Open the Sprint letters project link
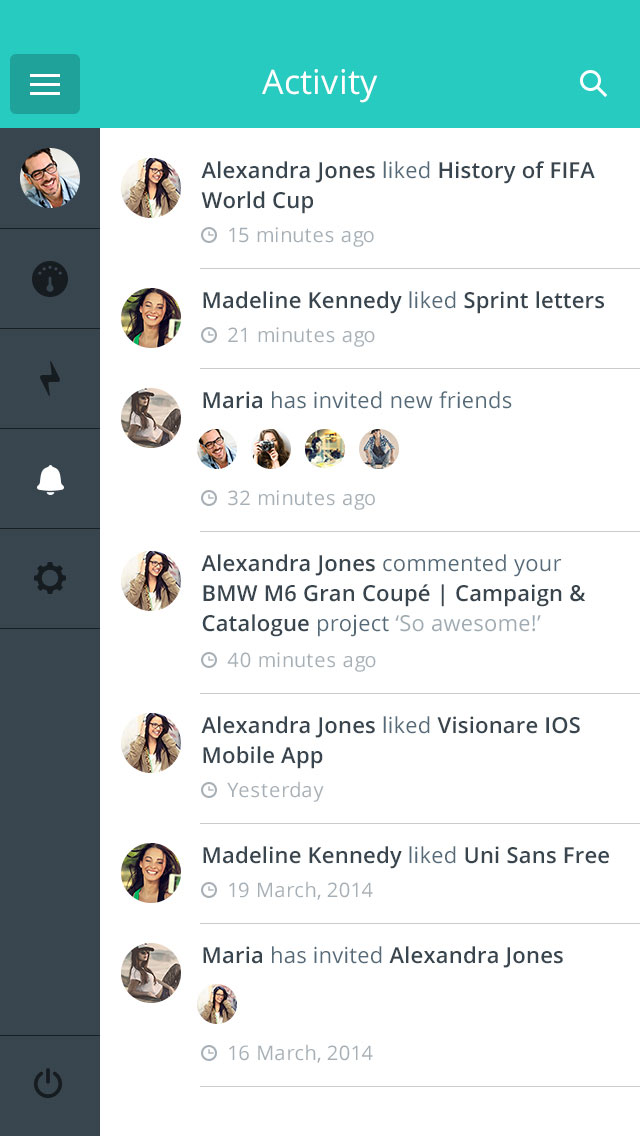The height and width of the screenshot is (1136, 640). pos(533,300)
